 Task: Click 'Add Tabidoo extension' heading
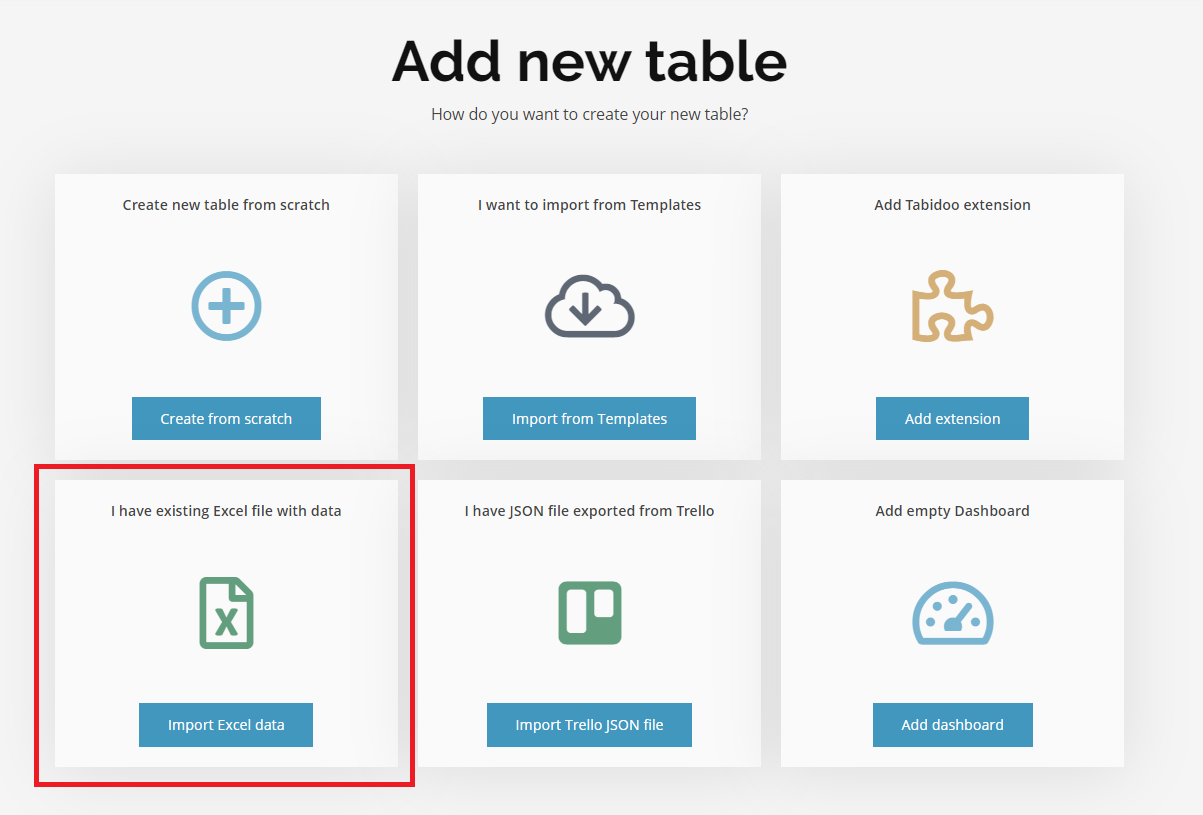point(952,205)
